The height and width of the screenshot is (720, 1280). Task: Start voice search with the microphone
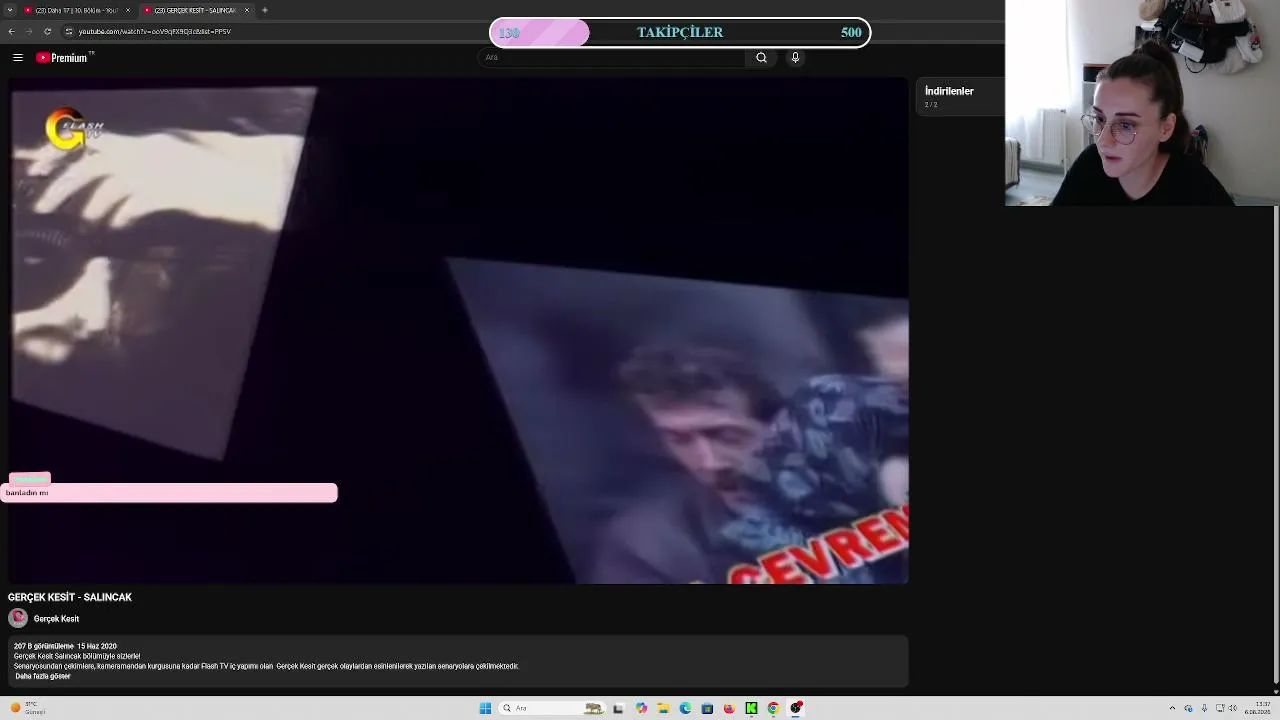(x=795, y=58)
